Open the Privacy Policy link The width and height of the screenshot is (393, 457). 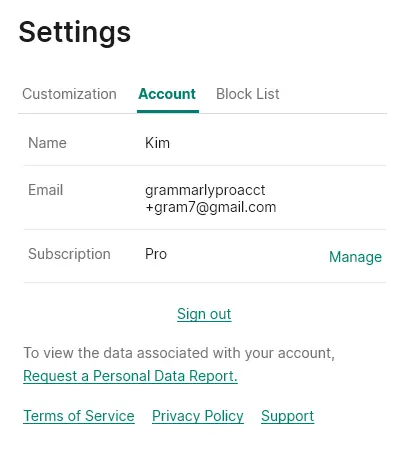[x=198, y=416]
